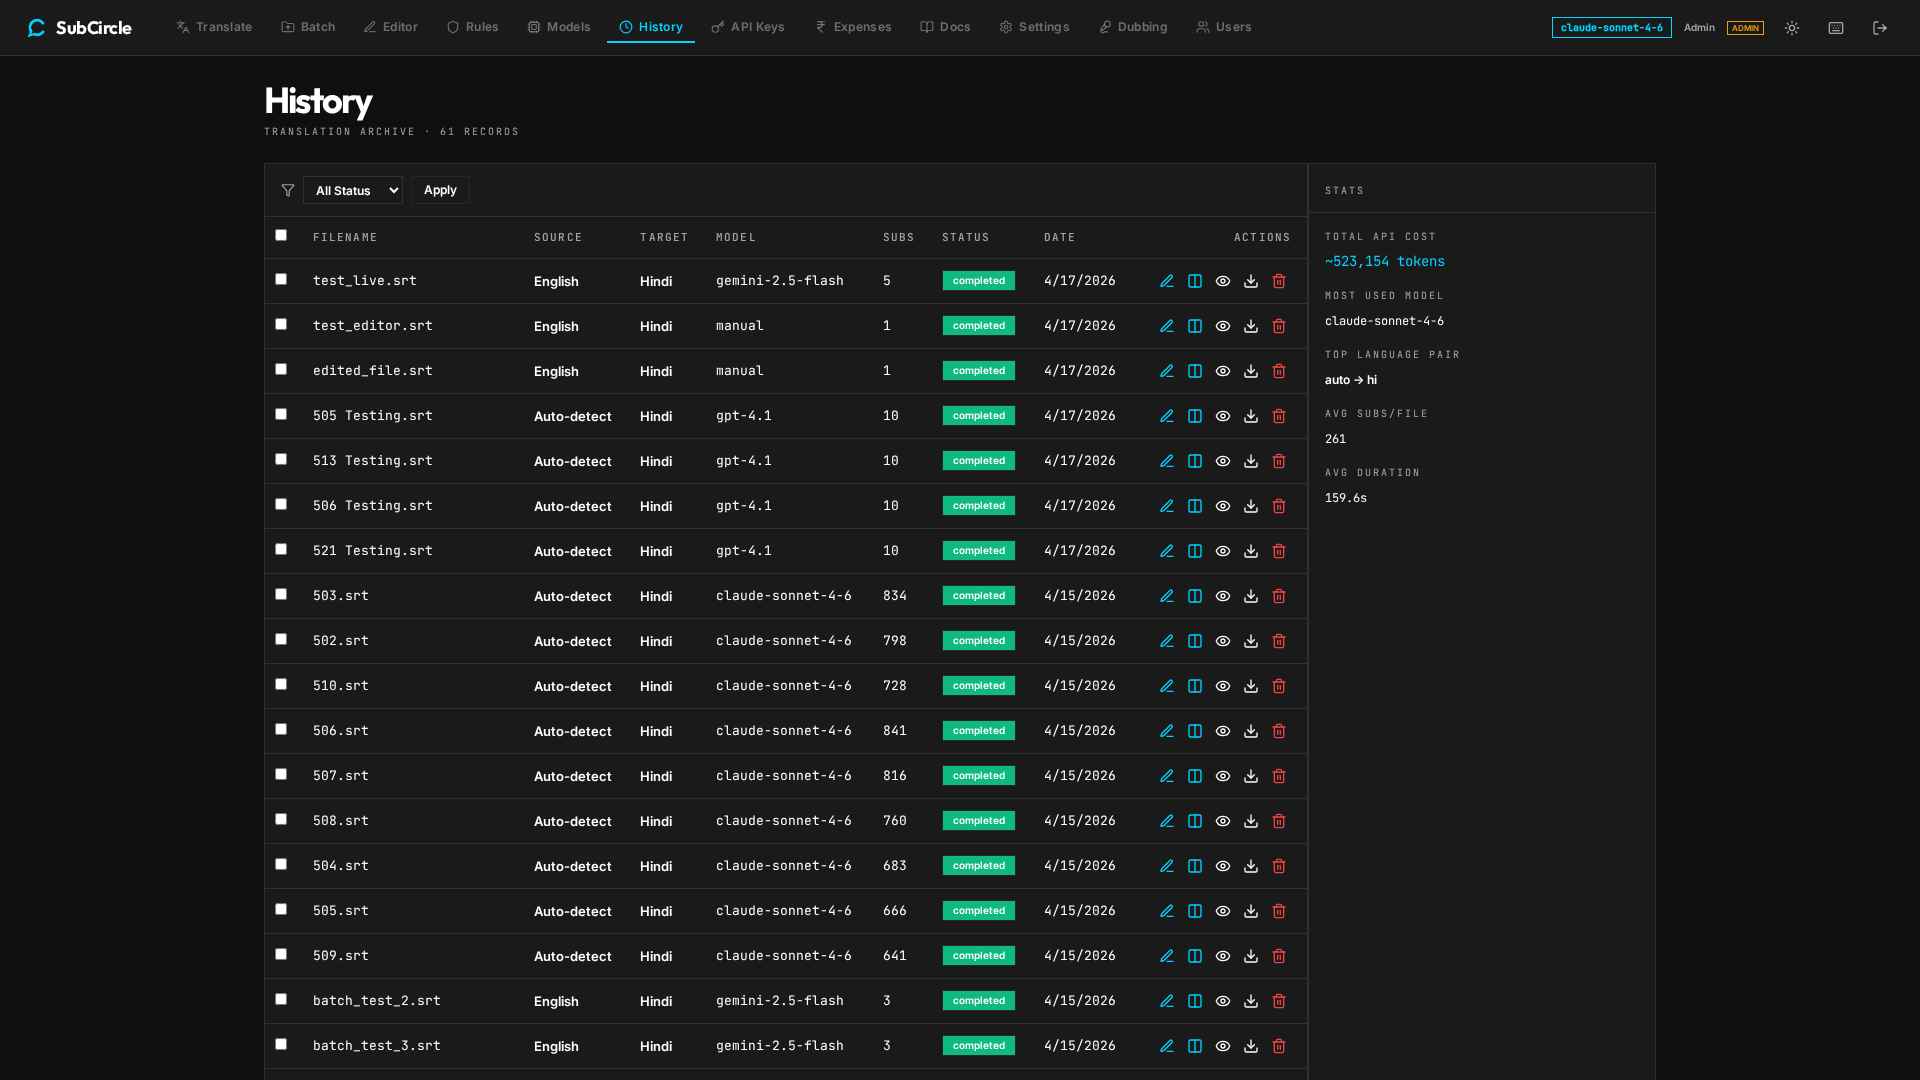This screenshot has height=1080, width=1920.
Task: Apply the status filter
Action: (440, 190)
